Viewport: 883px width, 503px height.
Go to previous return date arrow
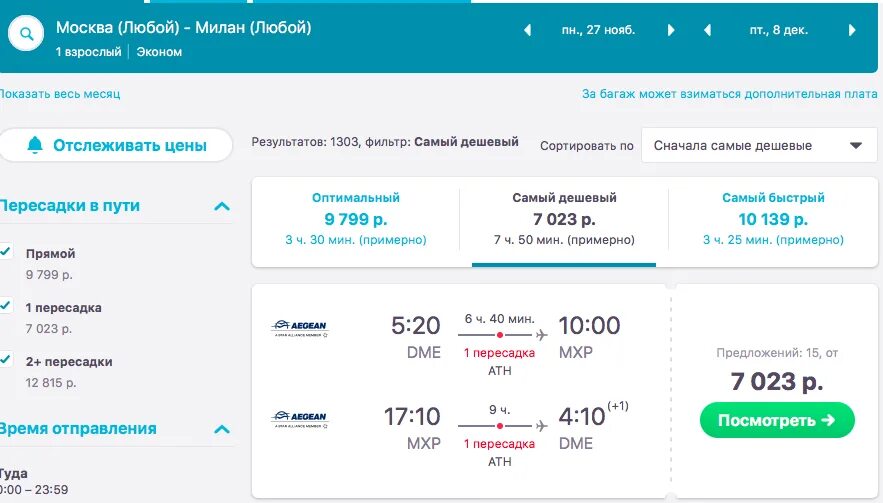point(707,30)
